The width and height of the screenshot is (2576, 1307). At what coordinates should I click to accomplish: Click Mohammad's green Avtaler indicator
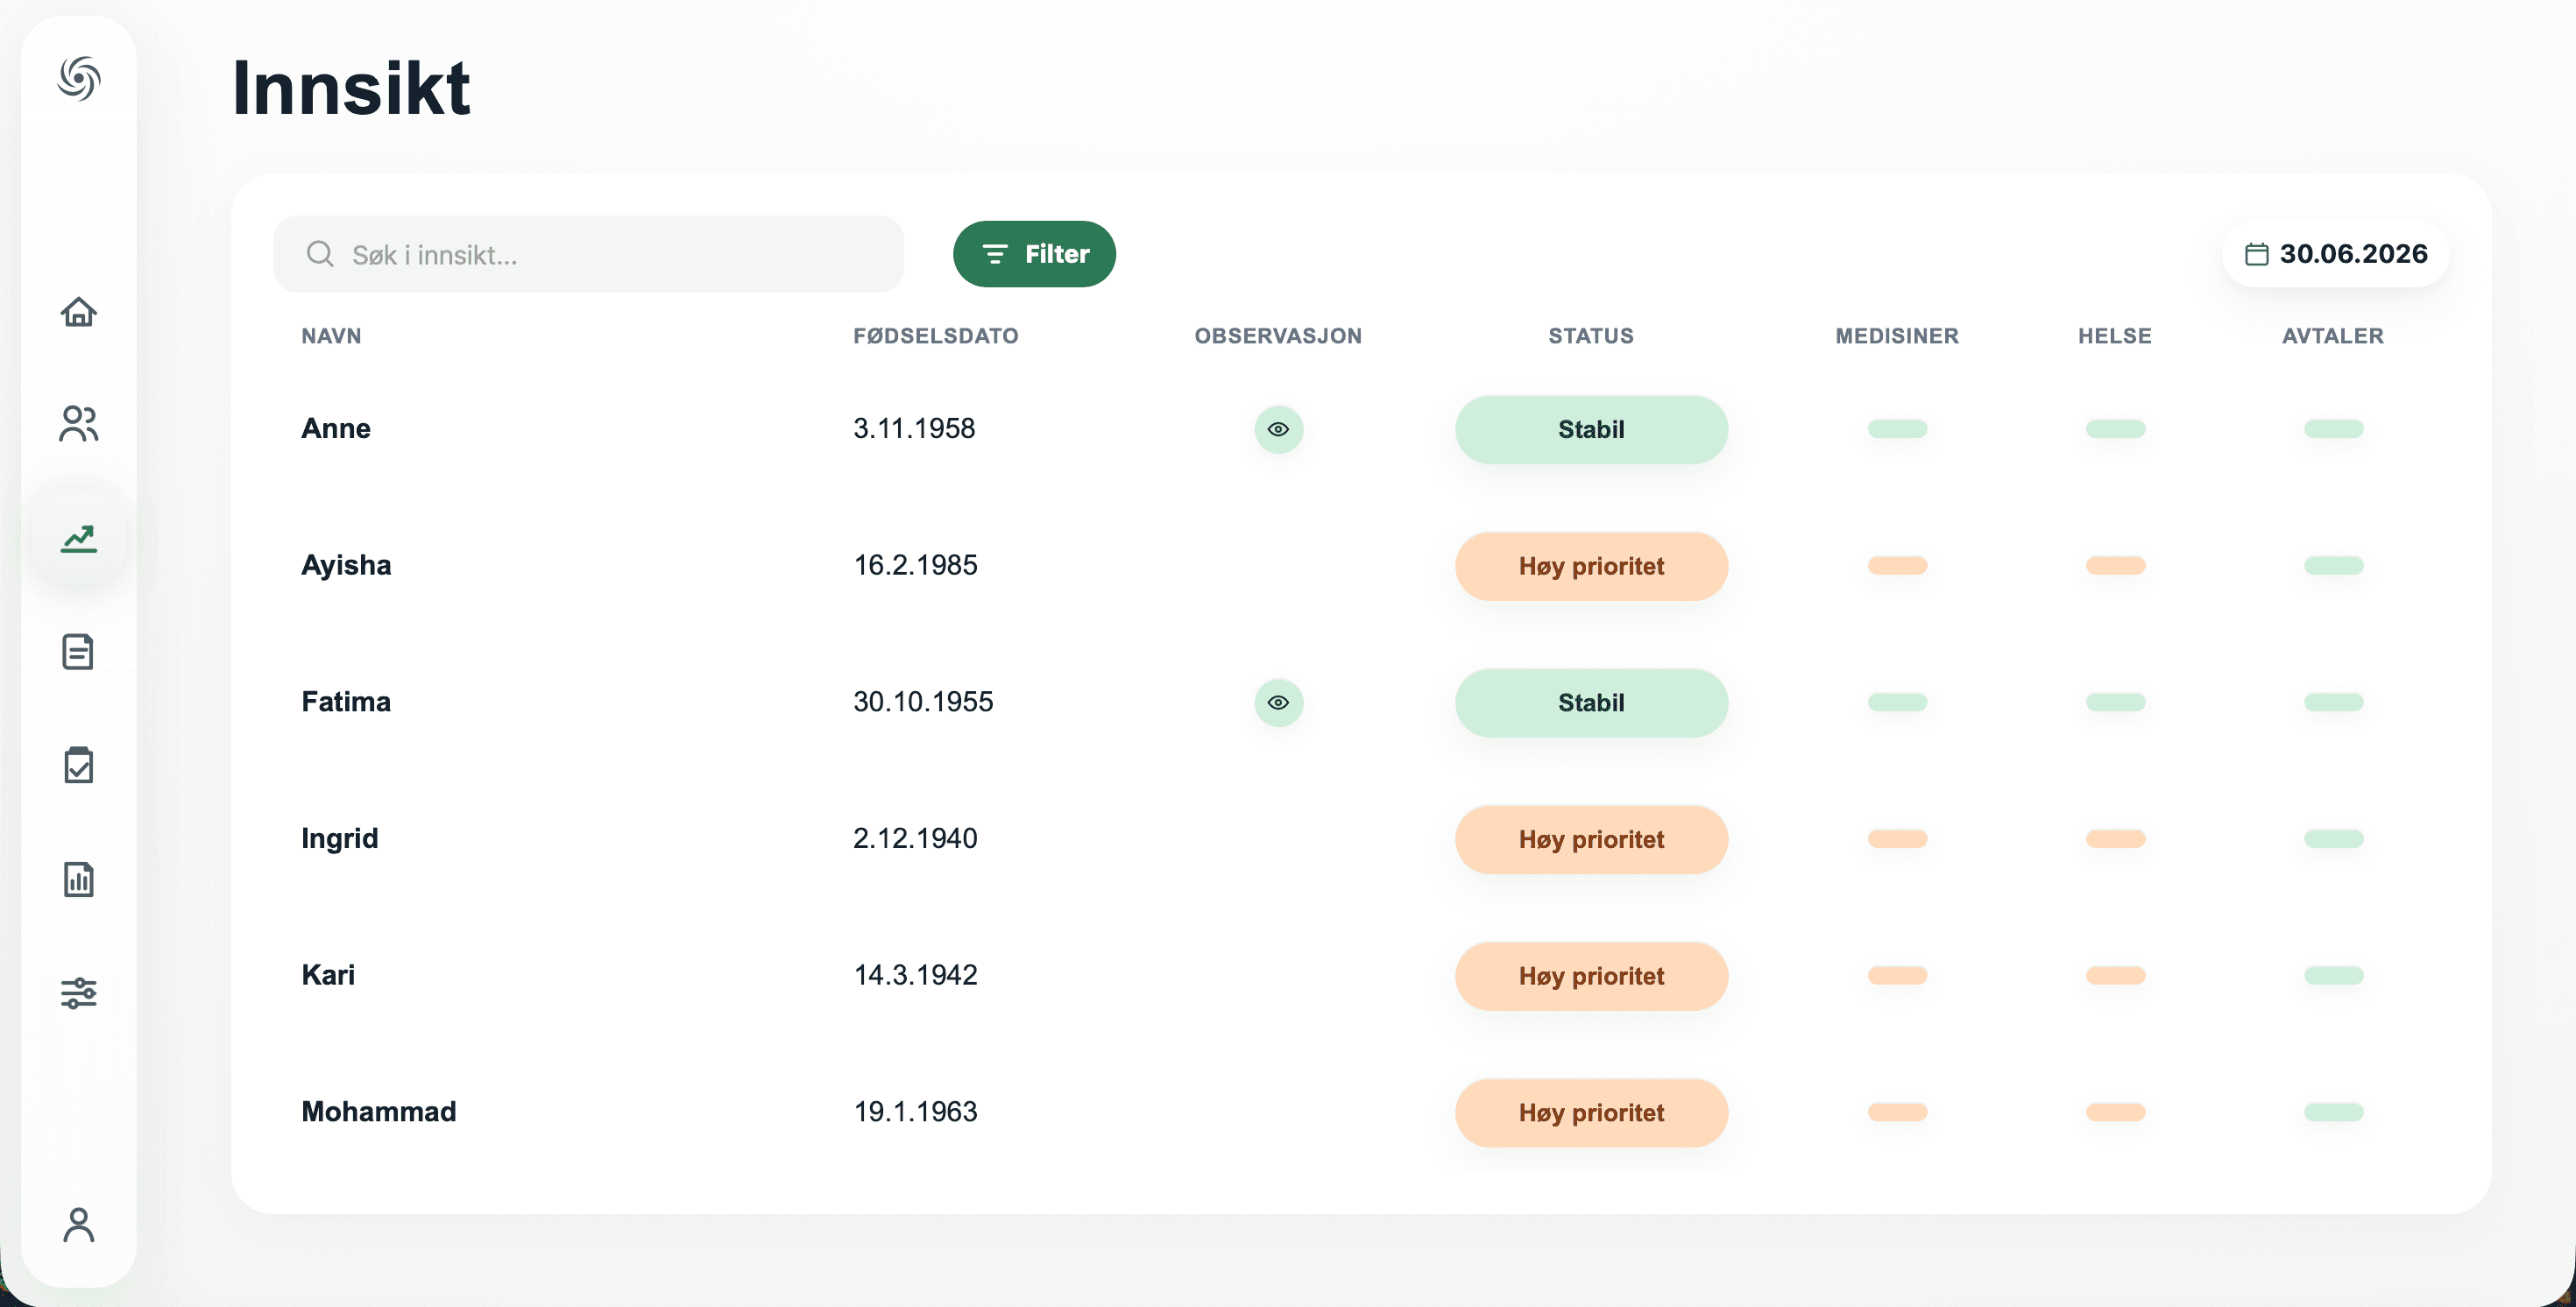tap(2333, 1112)
